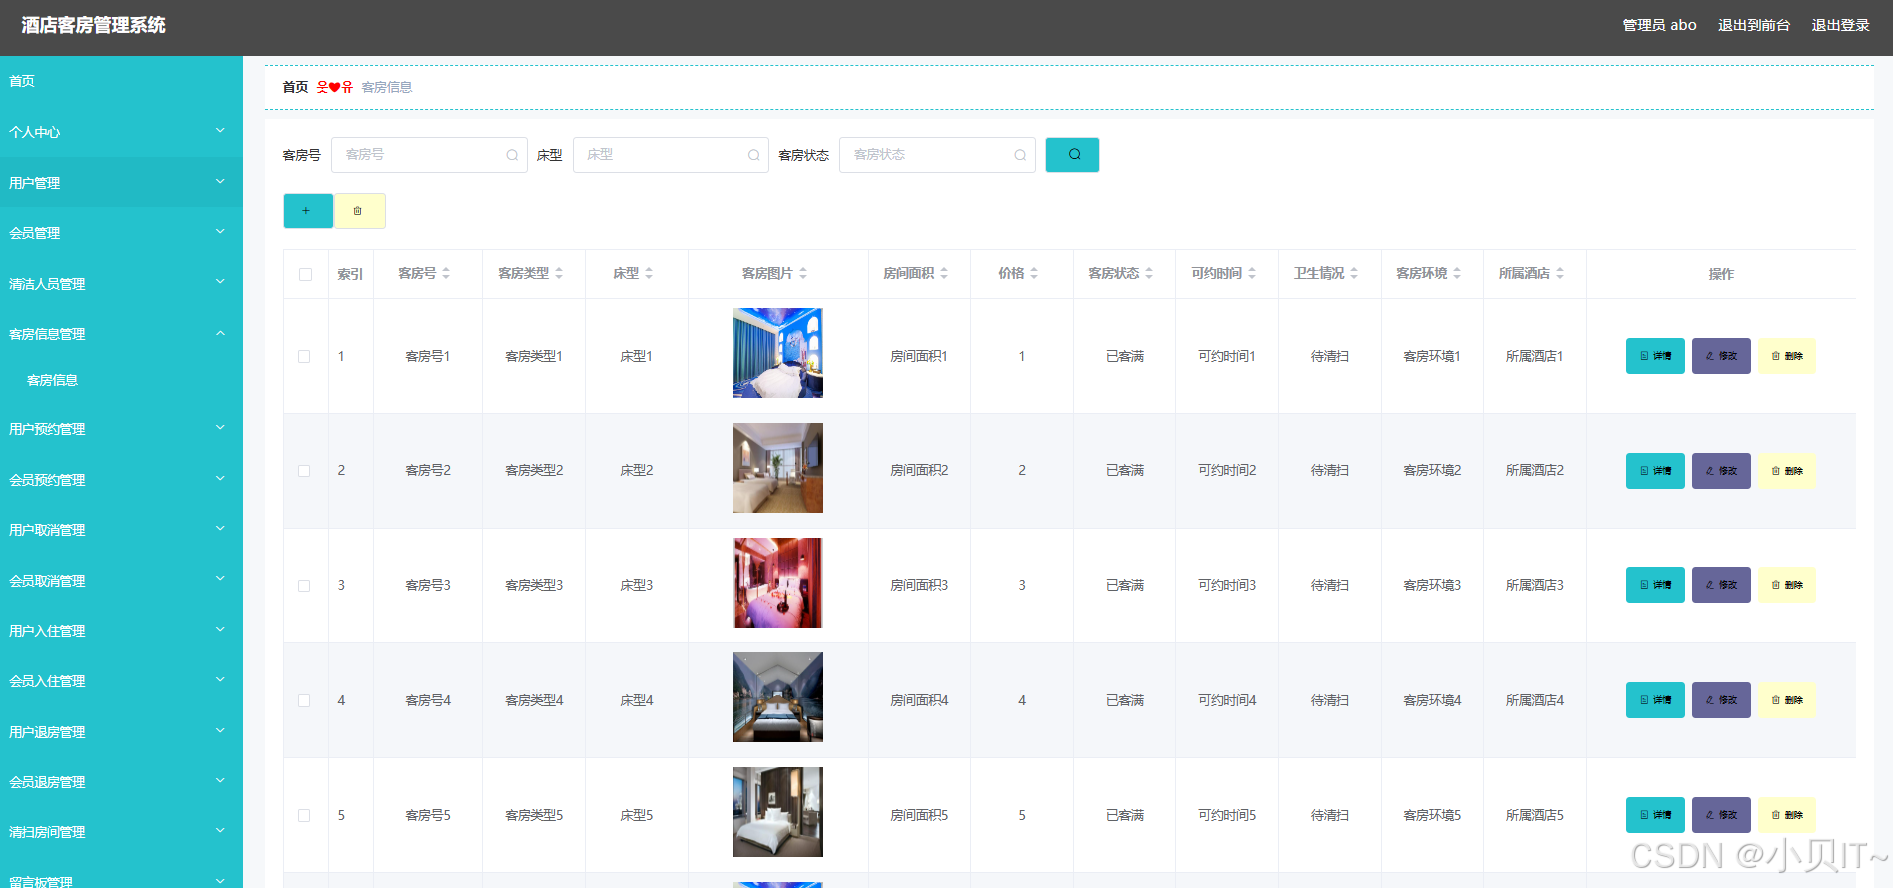Click the 管理员 abo account label

(1659, 25)
